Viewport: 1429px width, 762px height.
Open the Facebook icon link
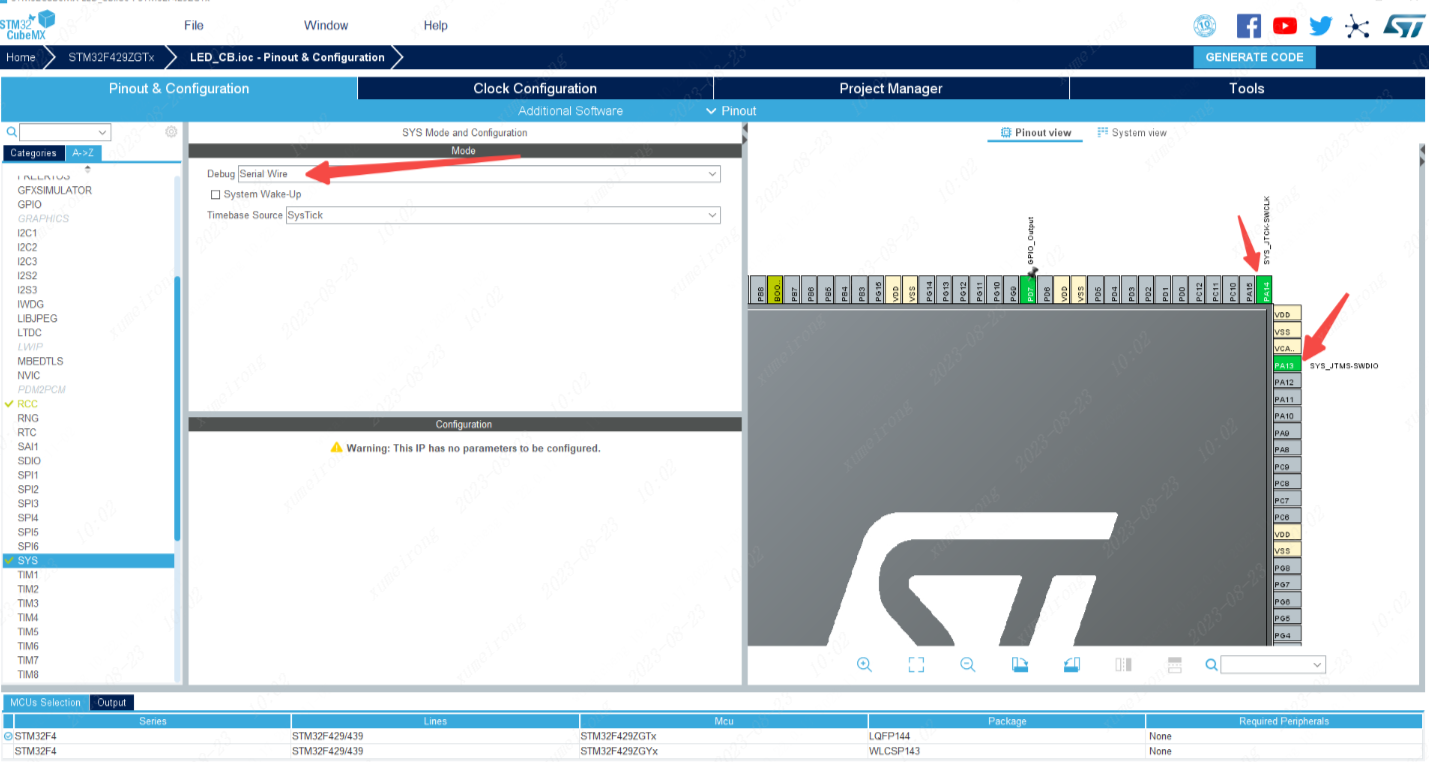pyautogui.click(x=1249, y=26)
